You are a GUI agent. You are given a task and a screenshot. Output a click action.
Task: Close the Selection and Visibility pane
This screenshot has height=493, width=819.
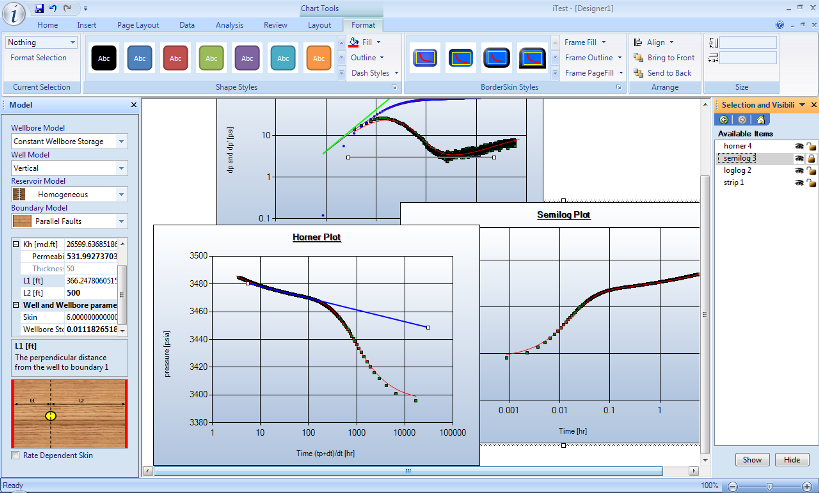813,105
